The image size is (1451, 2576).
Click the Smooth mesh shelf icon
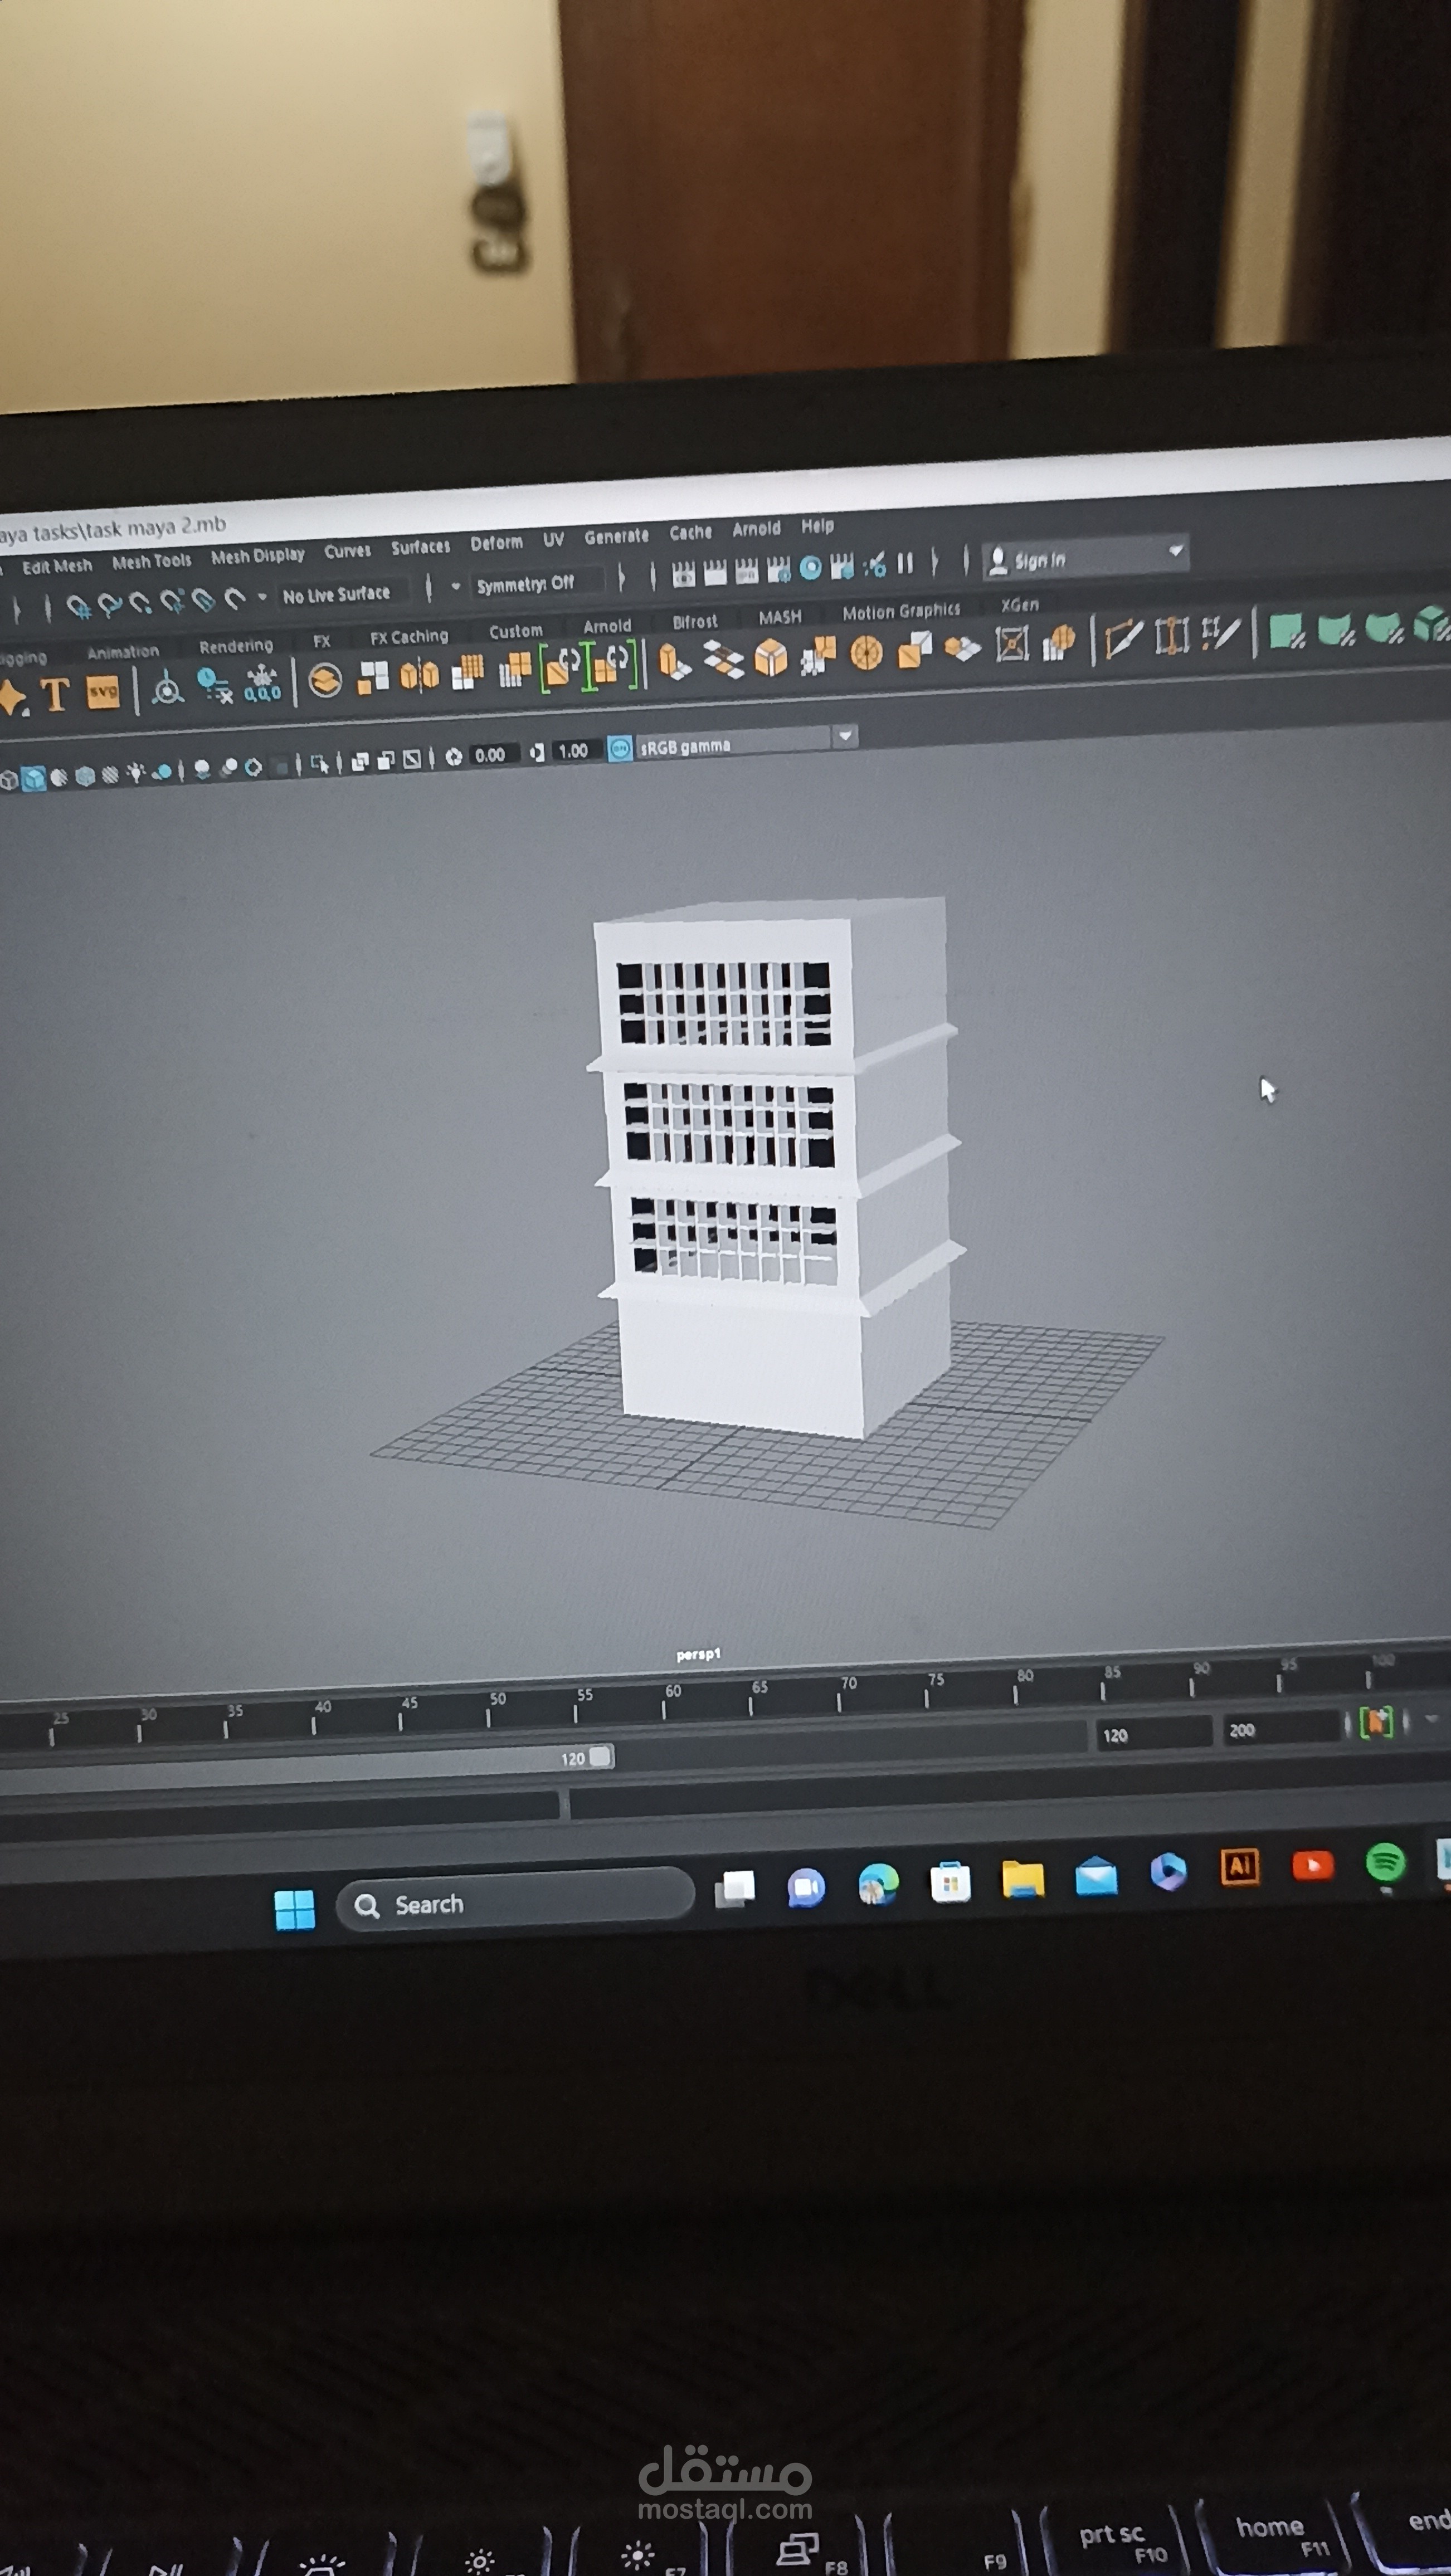[467, 671]
